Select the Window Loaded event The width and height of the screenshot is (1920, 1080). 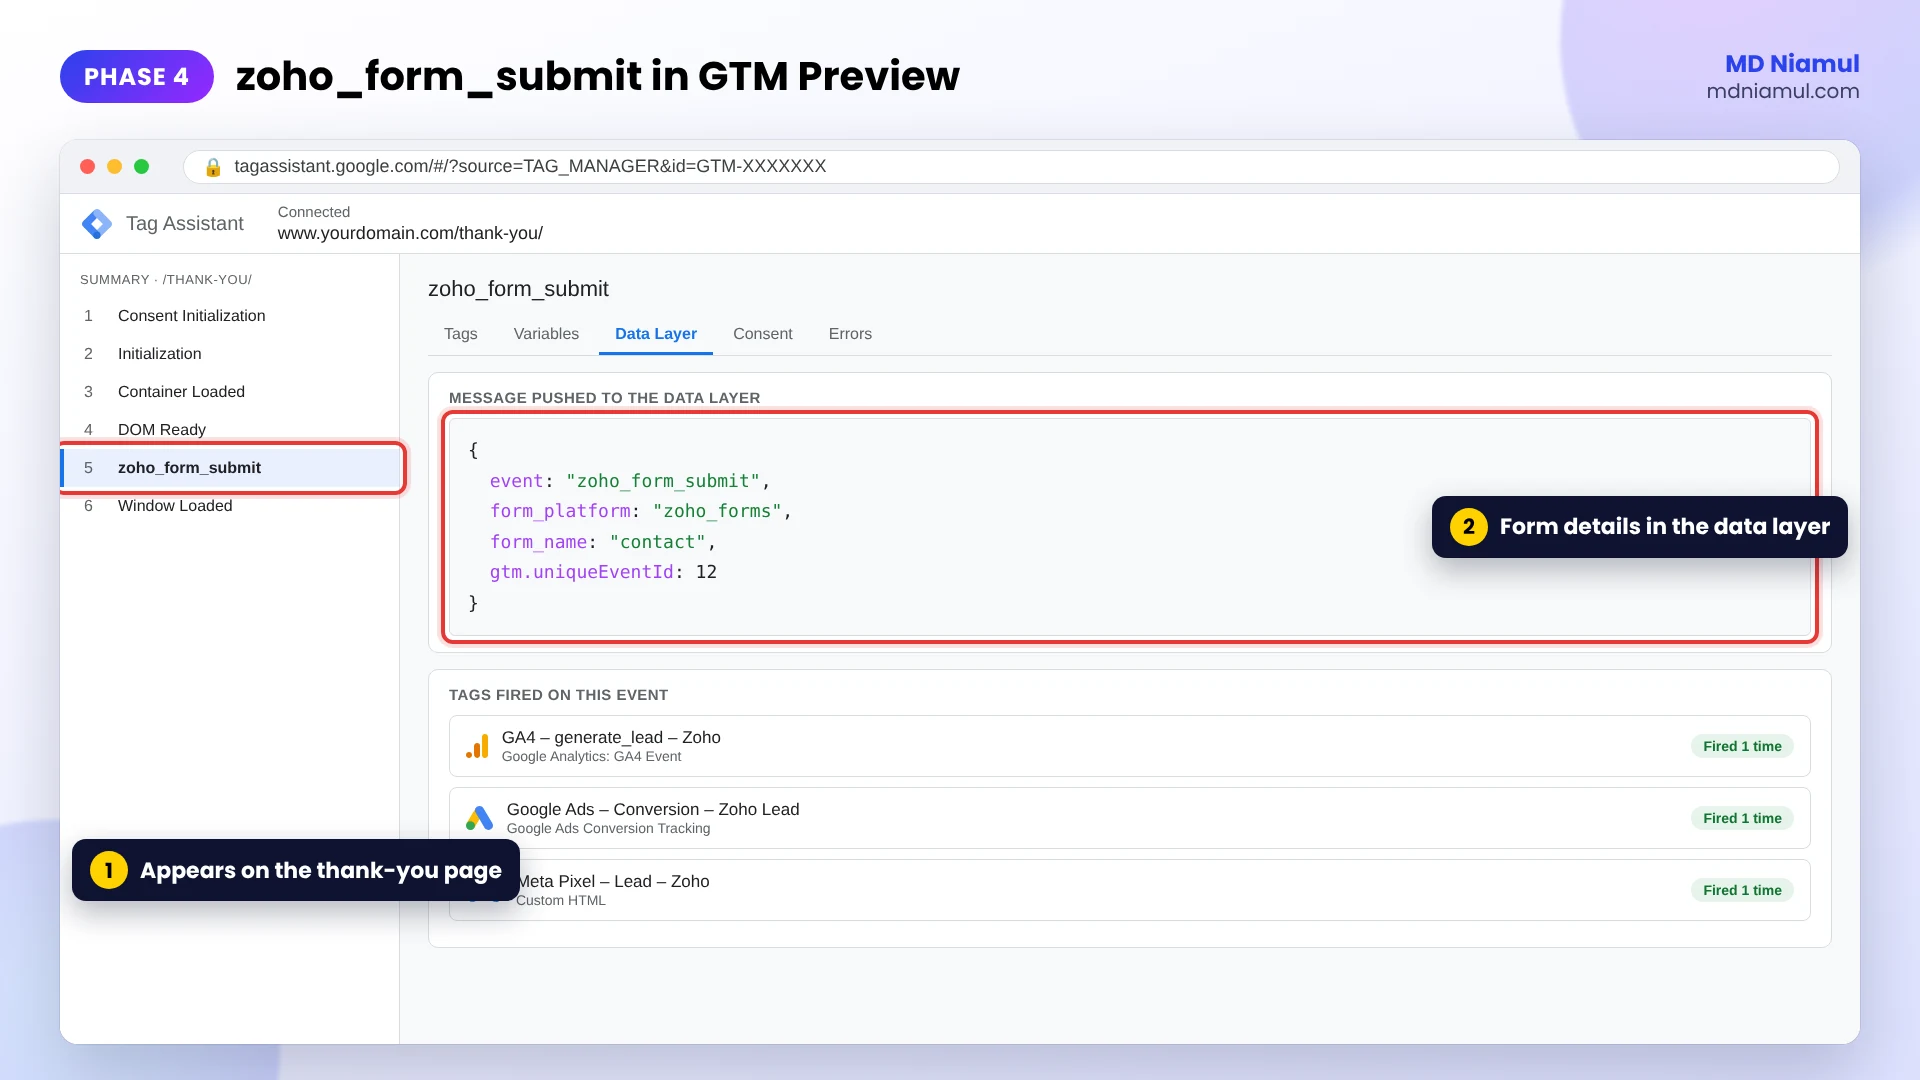point(230,506)
